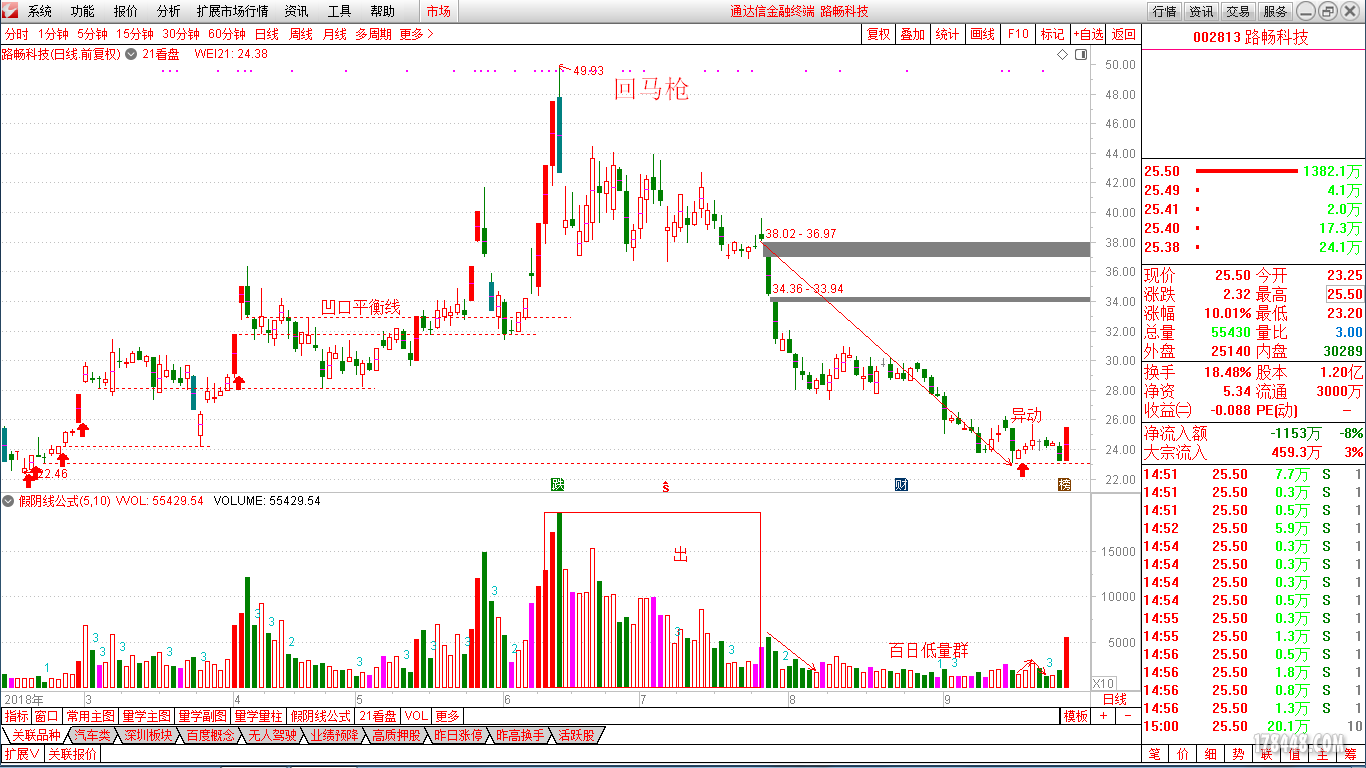Click the 返回 button

pyautogui.click(x=1124, y=34)
